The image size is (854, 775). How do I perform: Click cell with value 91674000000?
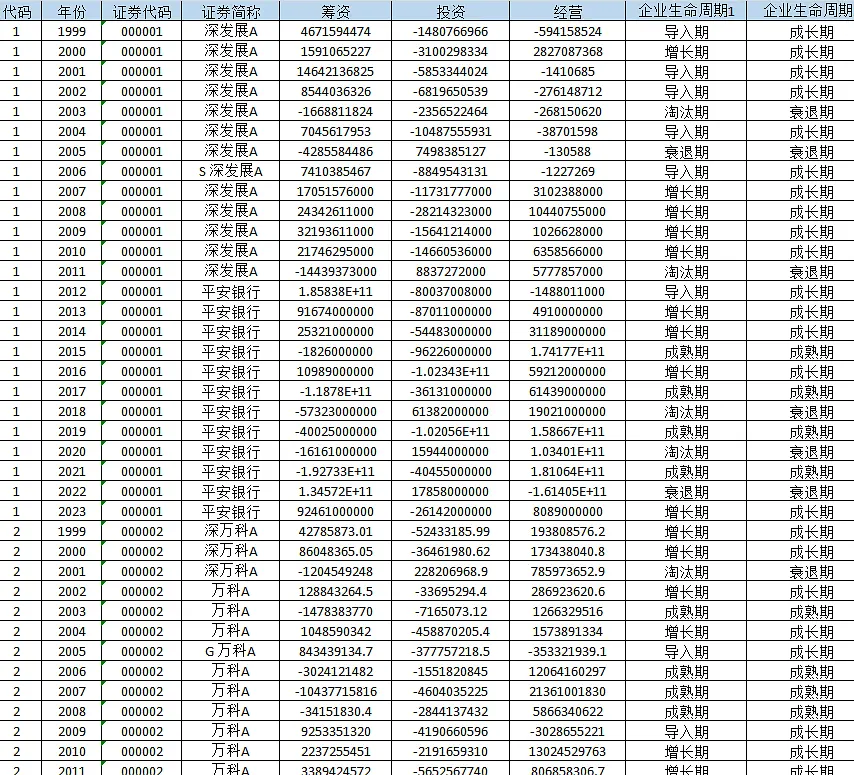coord(336,312)
